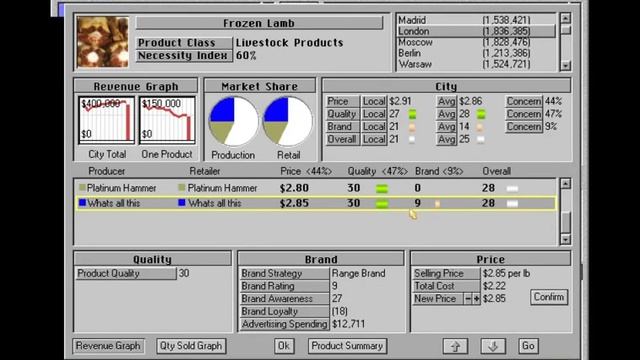Click the Quality <47%> column header
Image resolution: width=640 pixels, height=360 pixels.
coord(378,171)
